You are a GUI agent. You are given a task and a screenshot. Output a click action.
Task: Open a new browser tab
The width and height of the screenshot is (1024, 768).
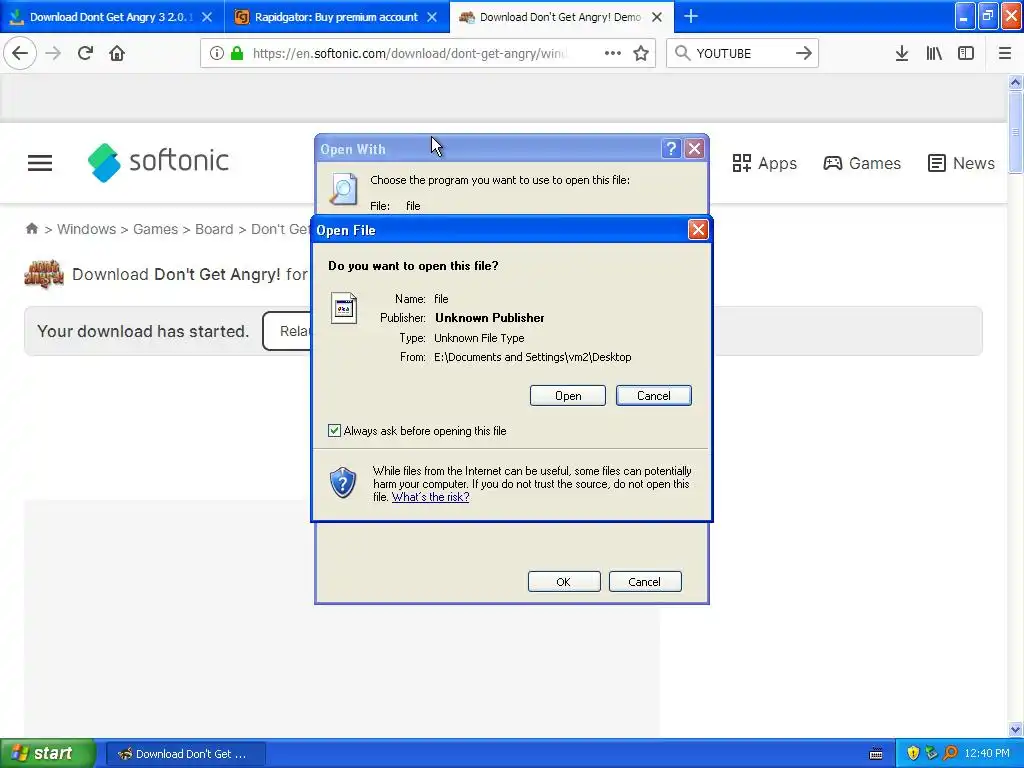pyautogui.click(x=691, y=16)
